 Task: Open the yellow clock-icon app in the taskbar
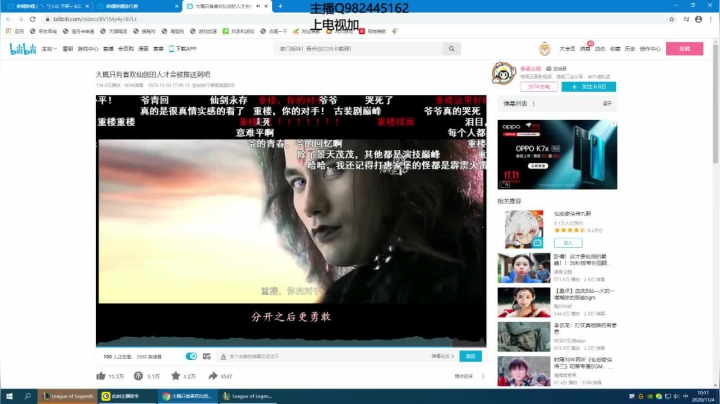pyautogui.click(x=128, y=396)
